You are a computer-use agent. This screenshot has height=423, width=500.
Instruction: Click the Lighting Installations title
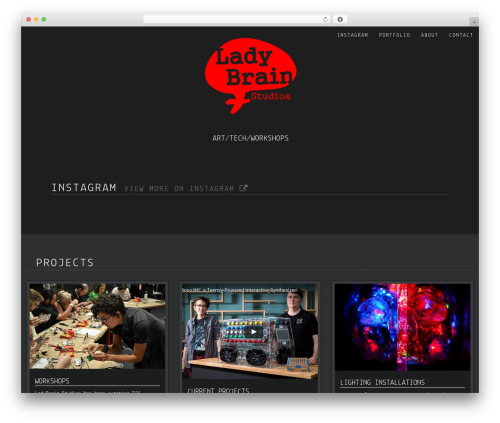(382, 382)
